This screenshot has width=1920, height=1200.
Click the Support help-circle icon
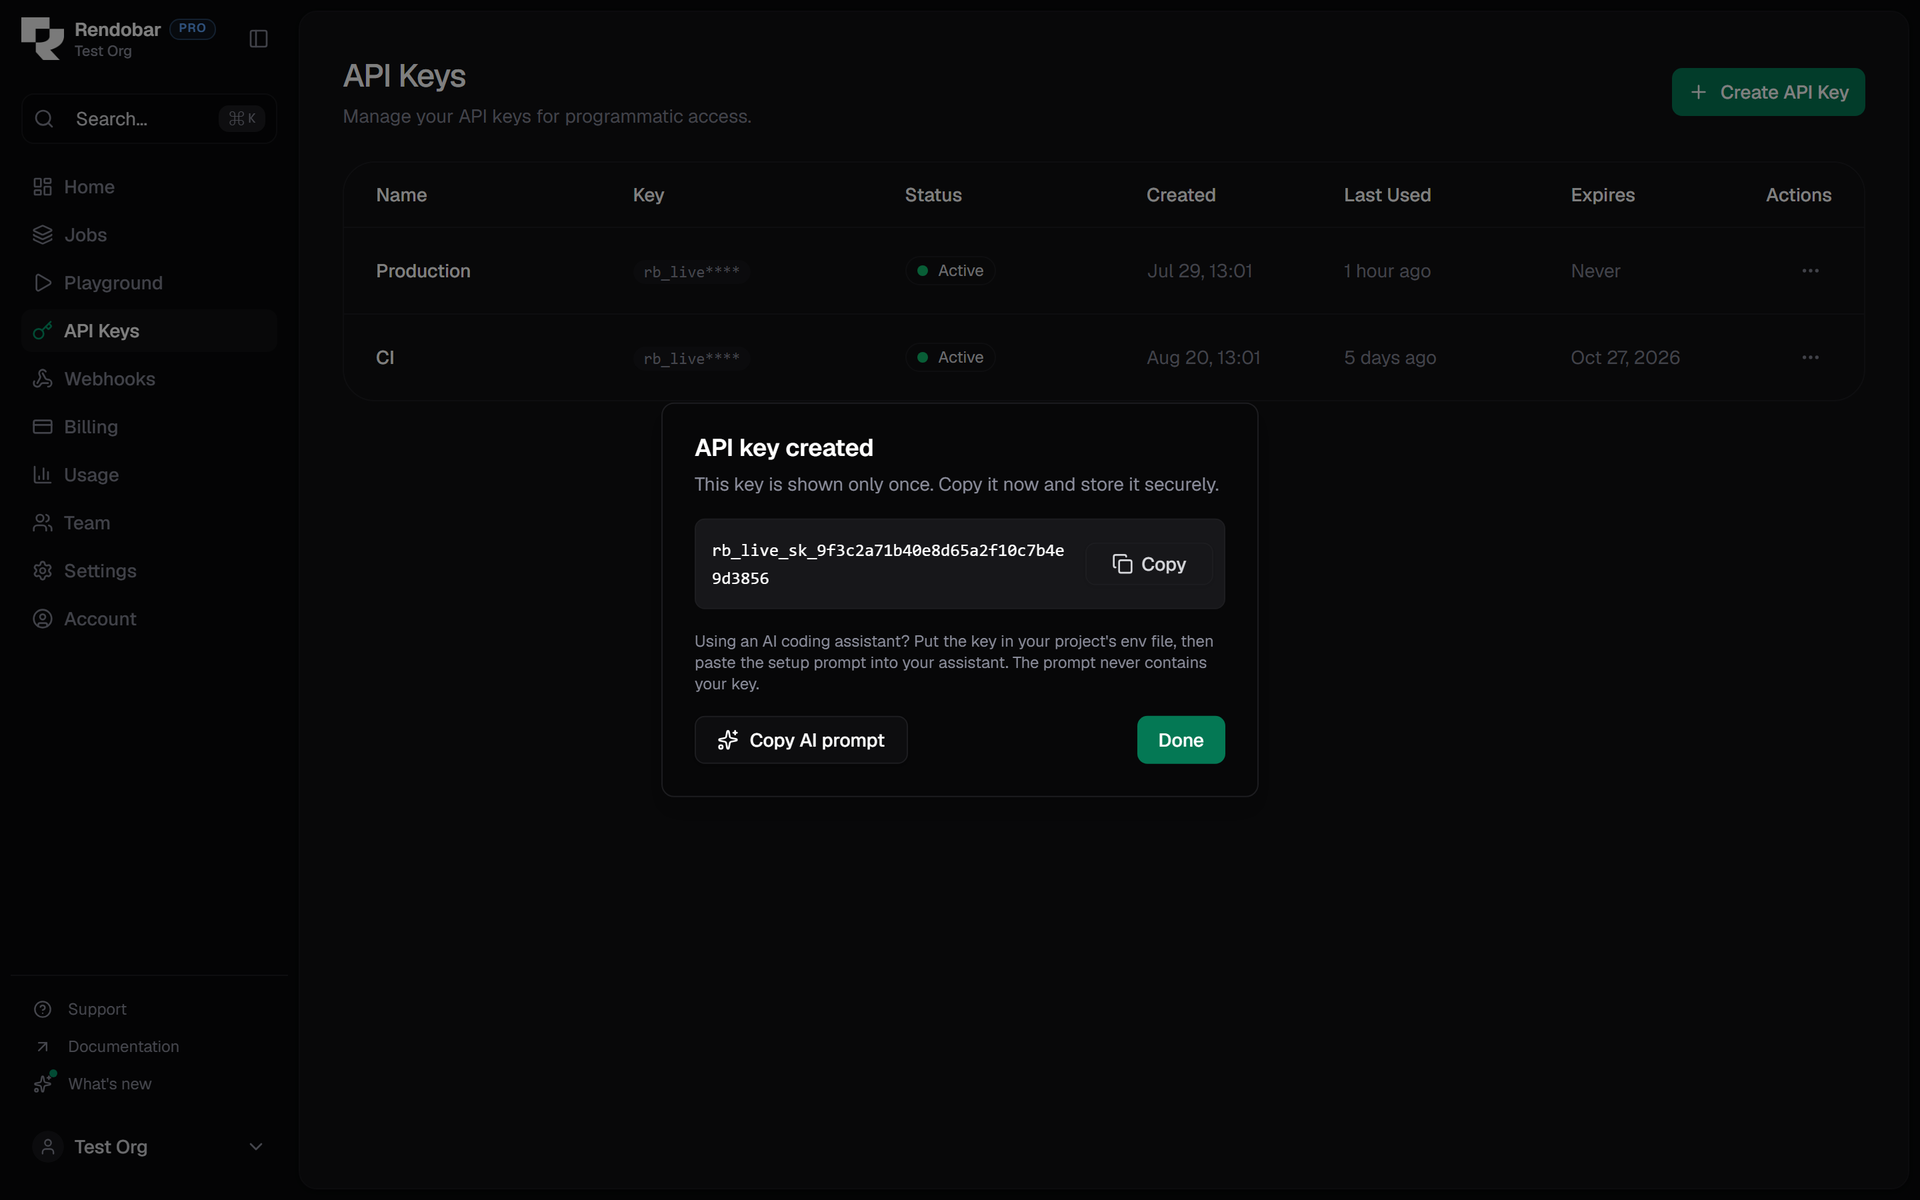pyautogui.click(x=42, y=1009)
